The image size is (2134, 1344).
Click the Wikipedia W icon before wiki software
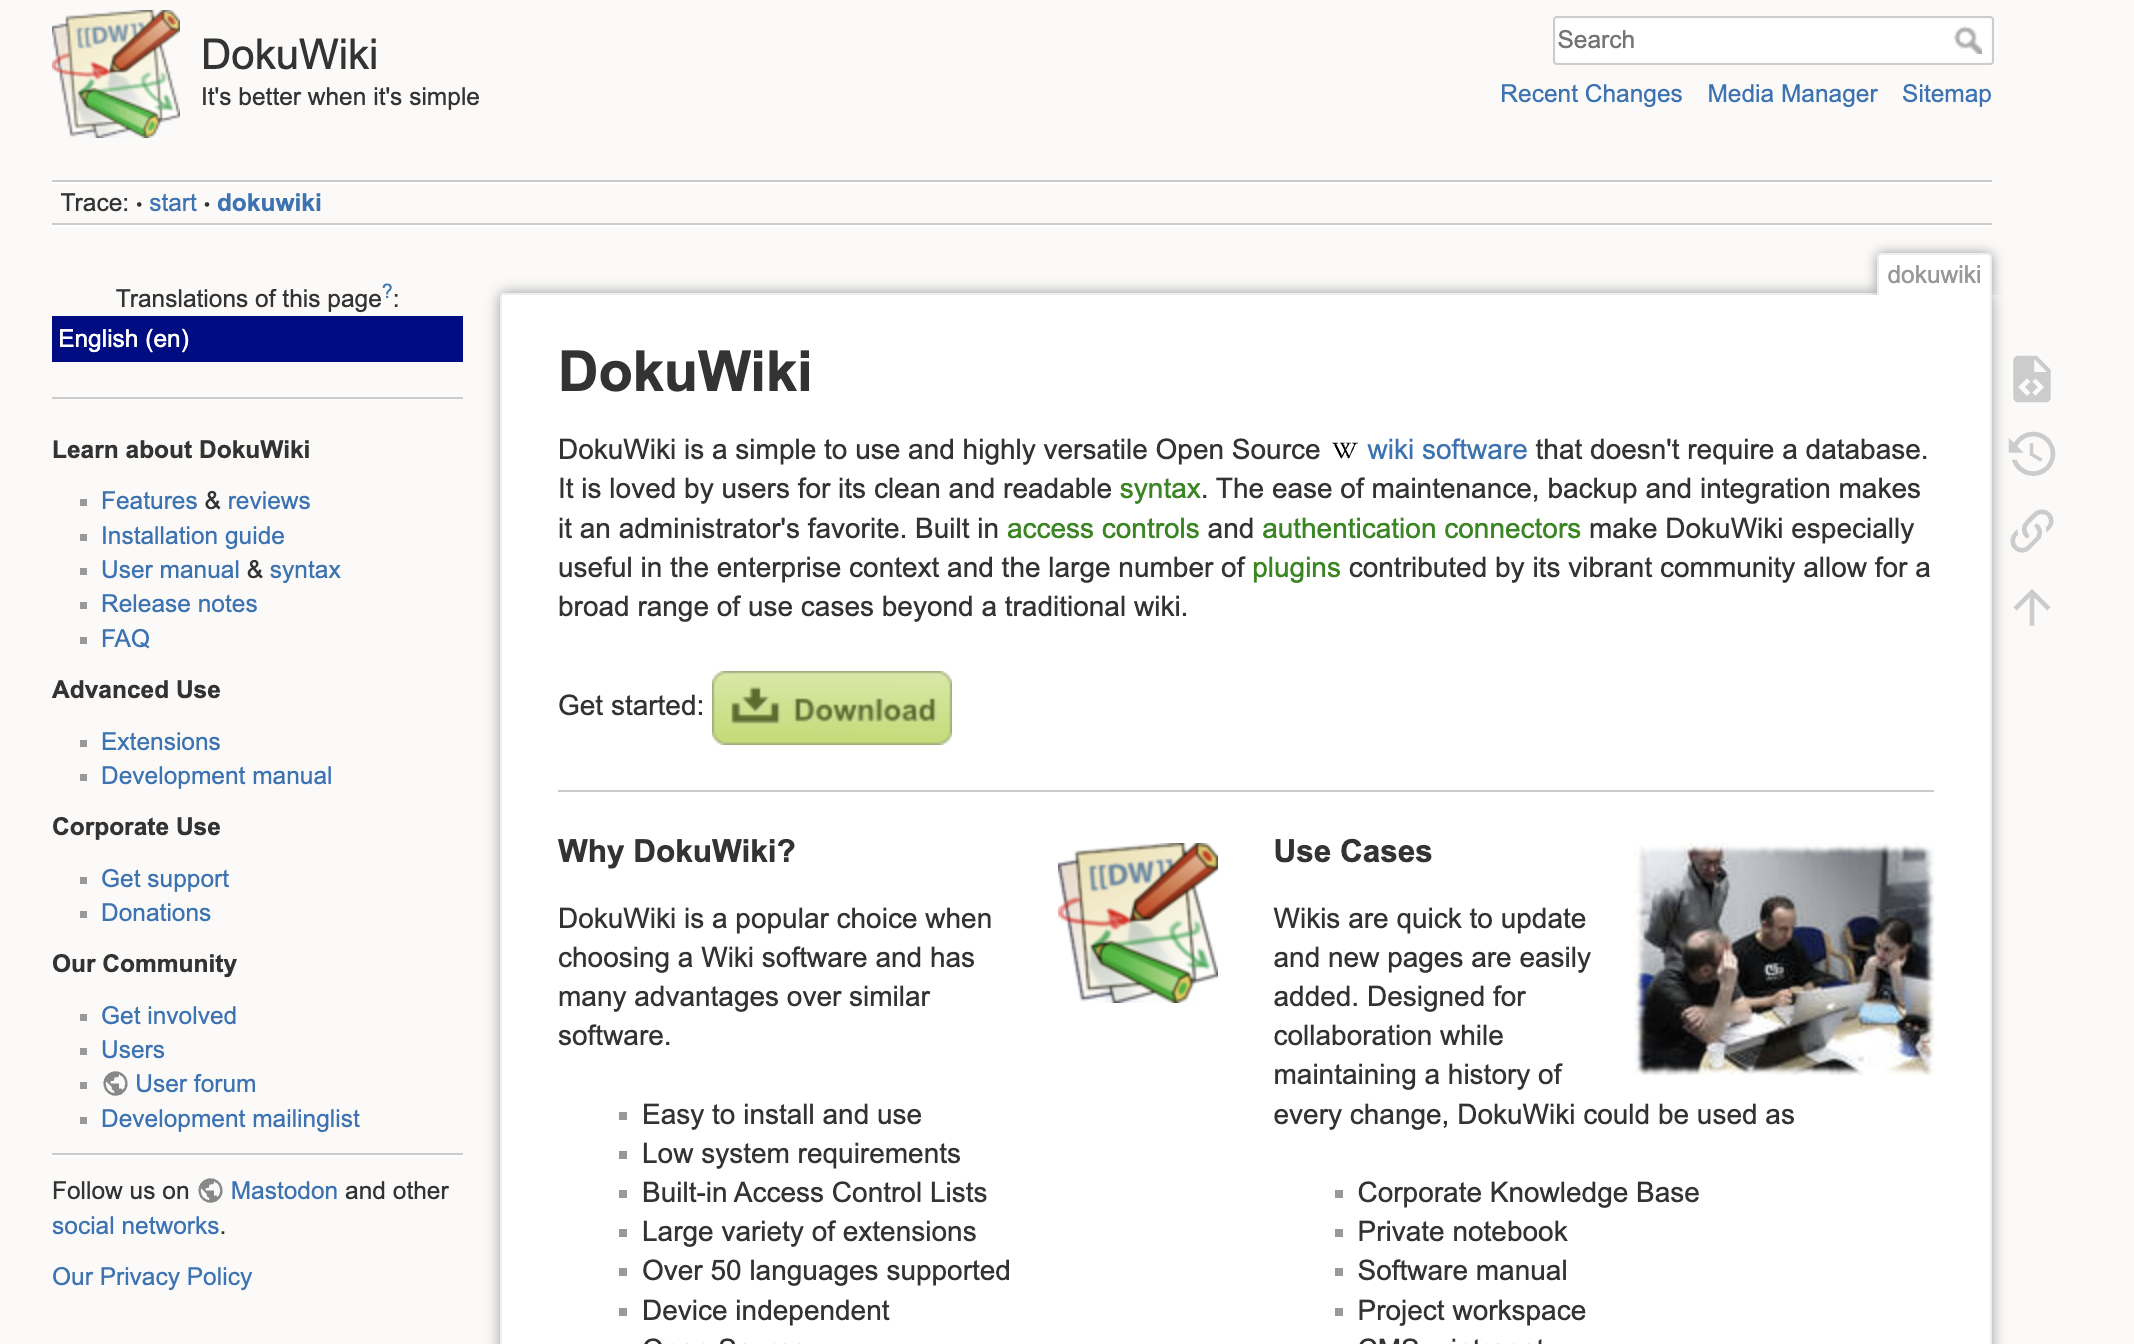tap(1344, 451)
